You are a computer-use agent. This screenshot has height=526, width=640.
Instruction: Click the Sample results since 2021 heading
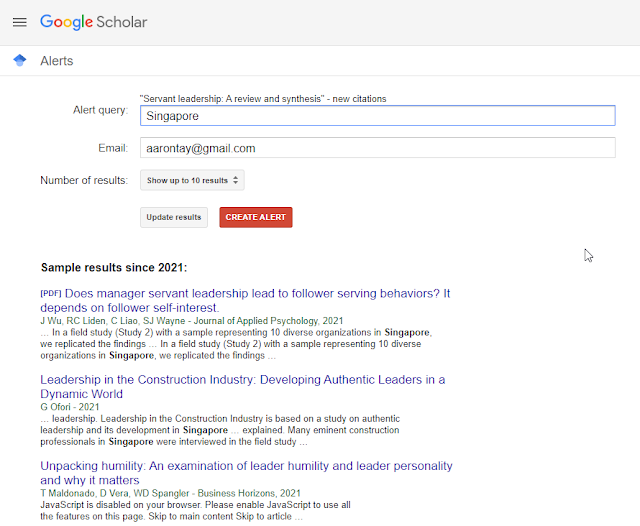(114, 268)
